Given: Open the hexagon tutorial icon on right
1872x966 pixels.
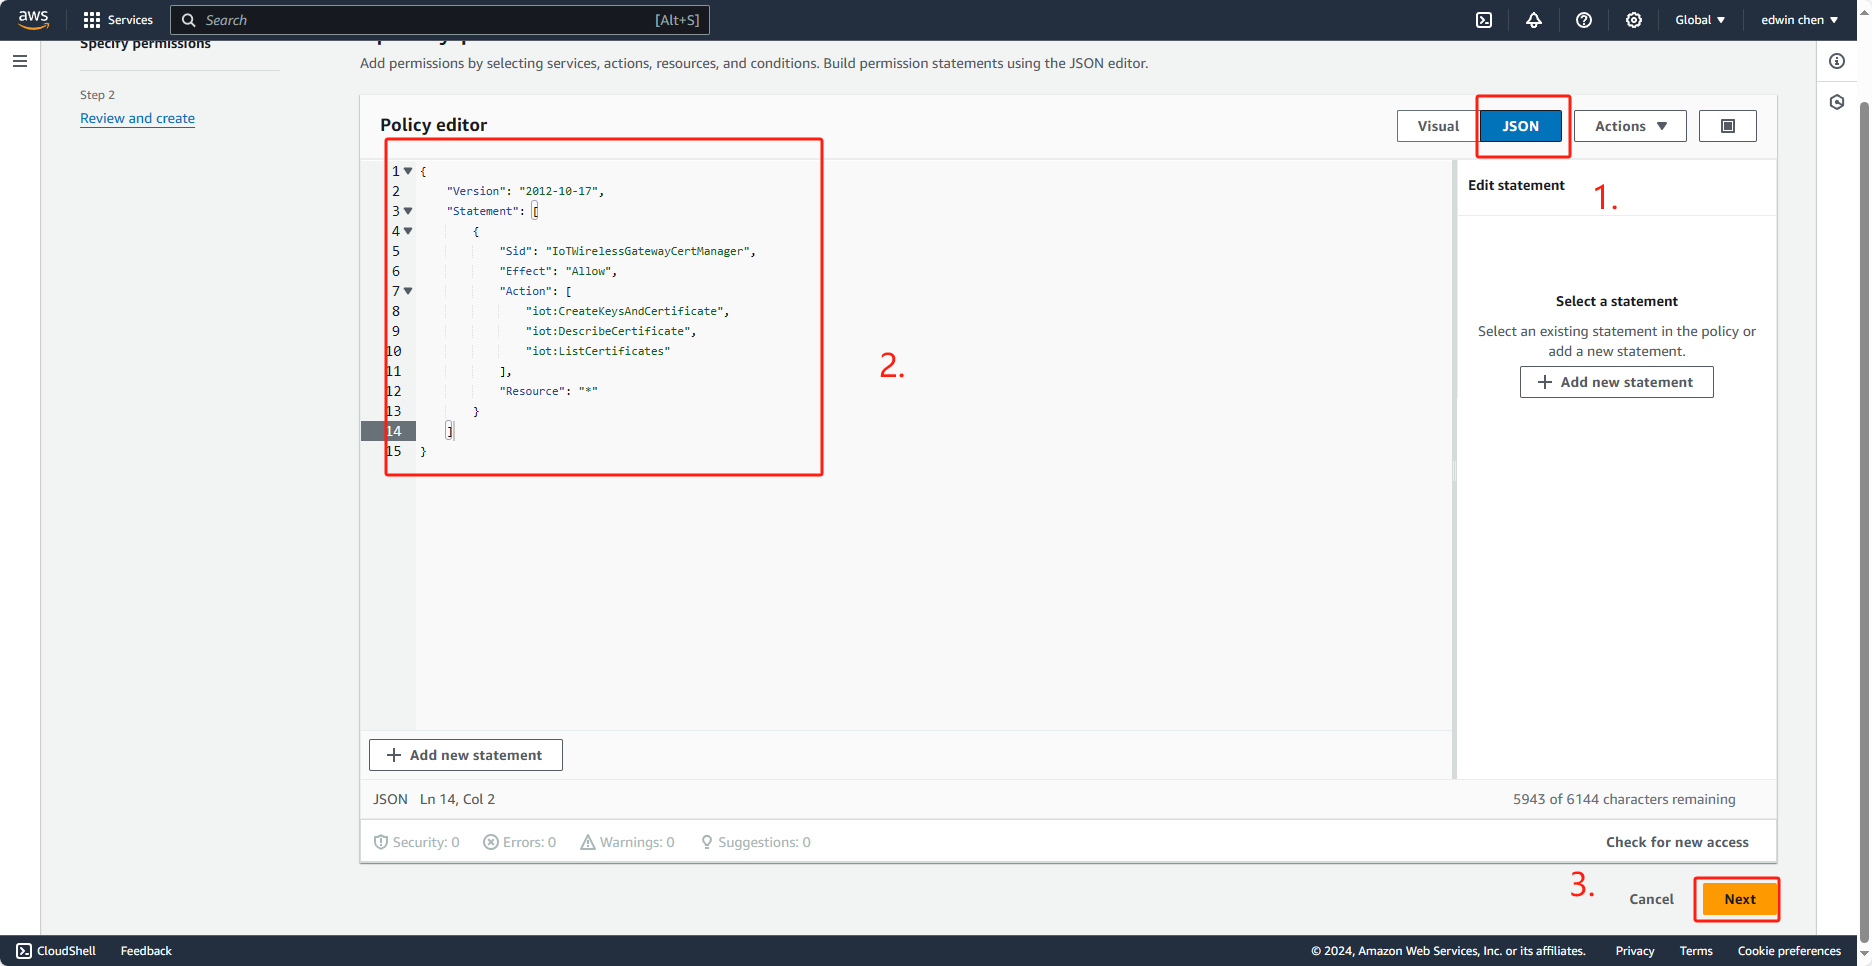Looking at the screenshot, I should [x=1837, y=102].
